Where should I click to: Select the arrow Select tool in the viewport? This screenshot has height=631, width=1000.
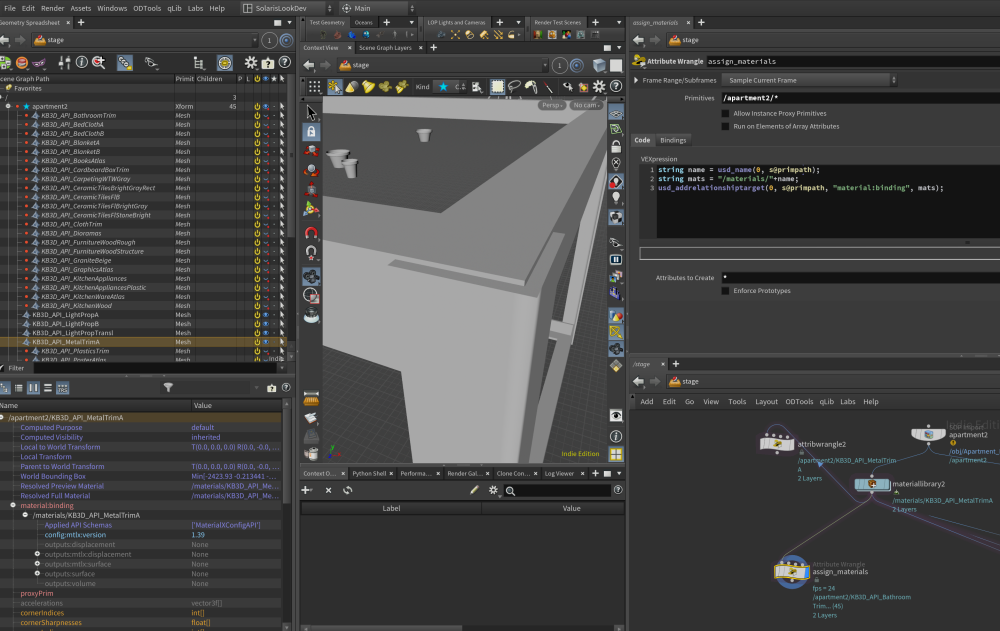point(311,112)
